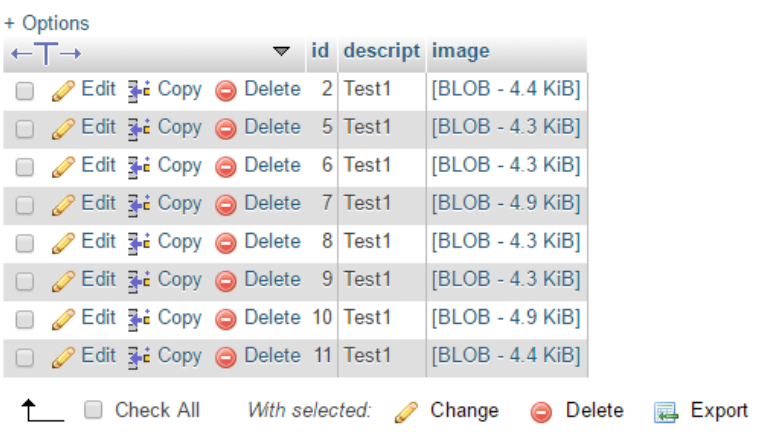Click the Copy icon for row id 10
Image resolution: width=763 pixels, height=436 pixels.
coord(138,318)
